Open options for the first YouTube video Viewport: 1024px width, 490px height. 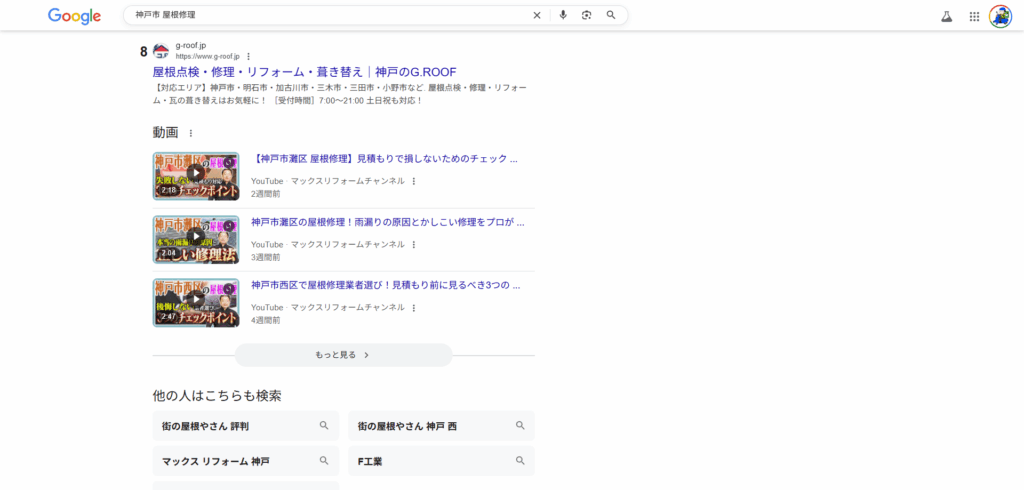point(413,181)
